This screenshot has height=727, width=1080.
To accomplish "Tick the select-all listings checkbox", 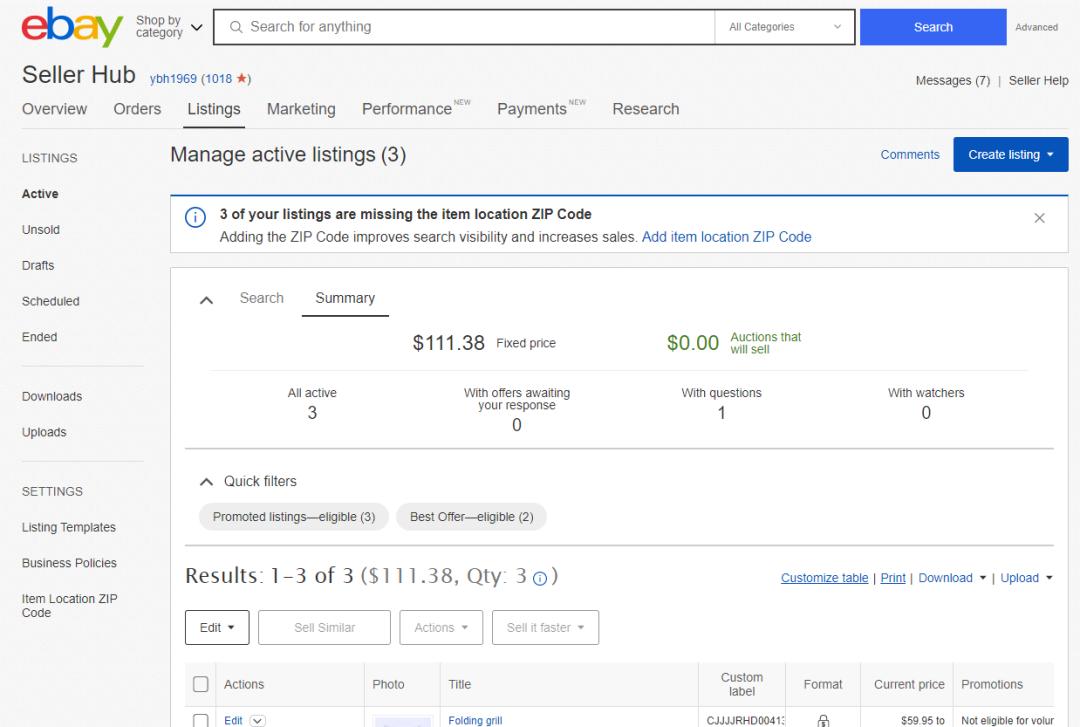I will point(201,684).
